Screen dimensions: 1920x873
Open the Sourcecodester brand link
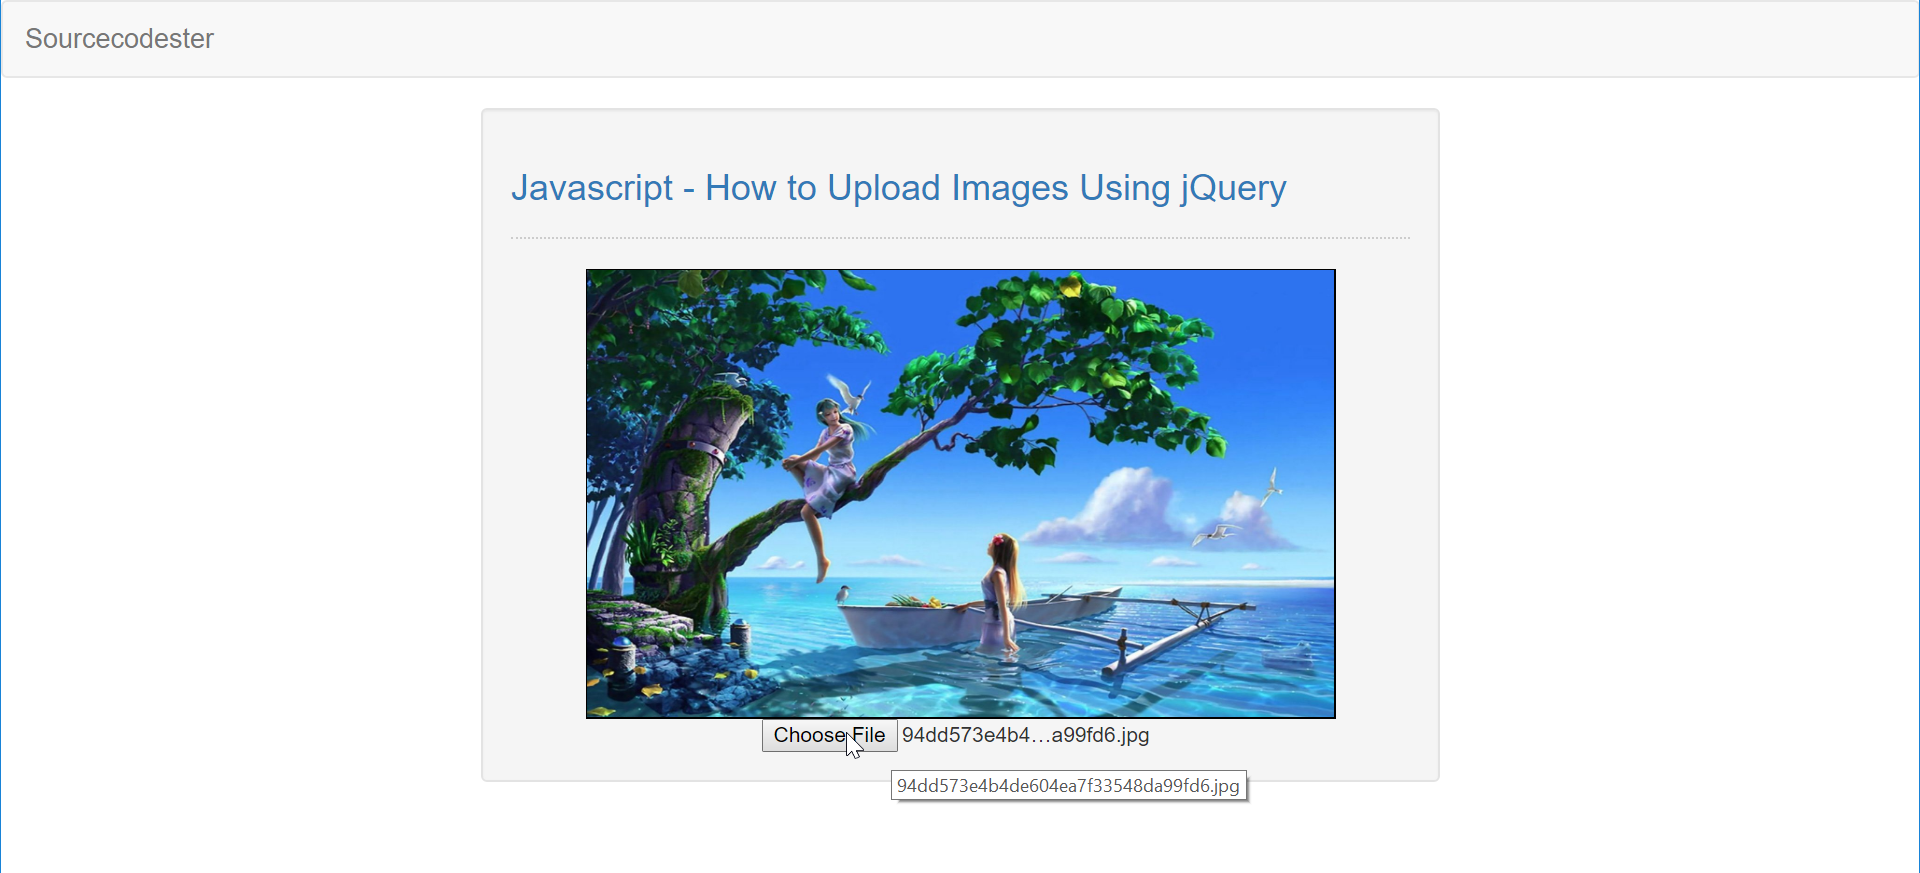(119, 38)
